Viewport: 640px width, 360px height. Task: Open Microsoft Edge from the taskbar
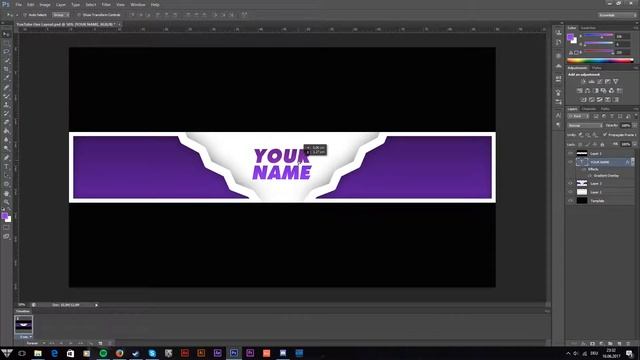(54, 353)
